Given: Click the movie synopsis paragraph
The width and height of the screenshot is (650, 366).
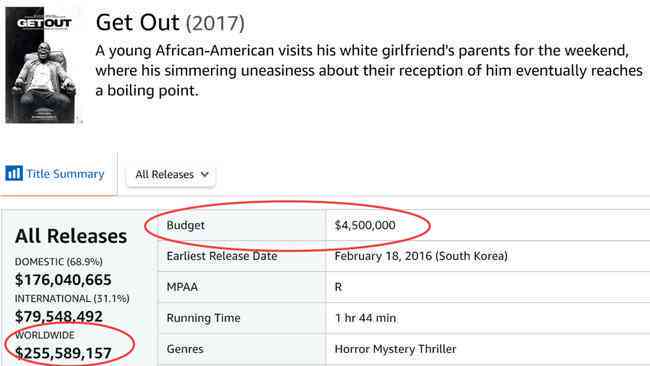Looking at the screenshot, I should (x=369, y=70).
